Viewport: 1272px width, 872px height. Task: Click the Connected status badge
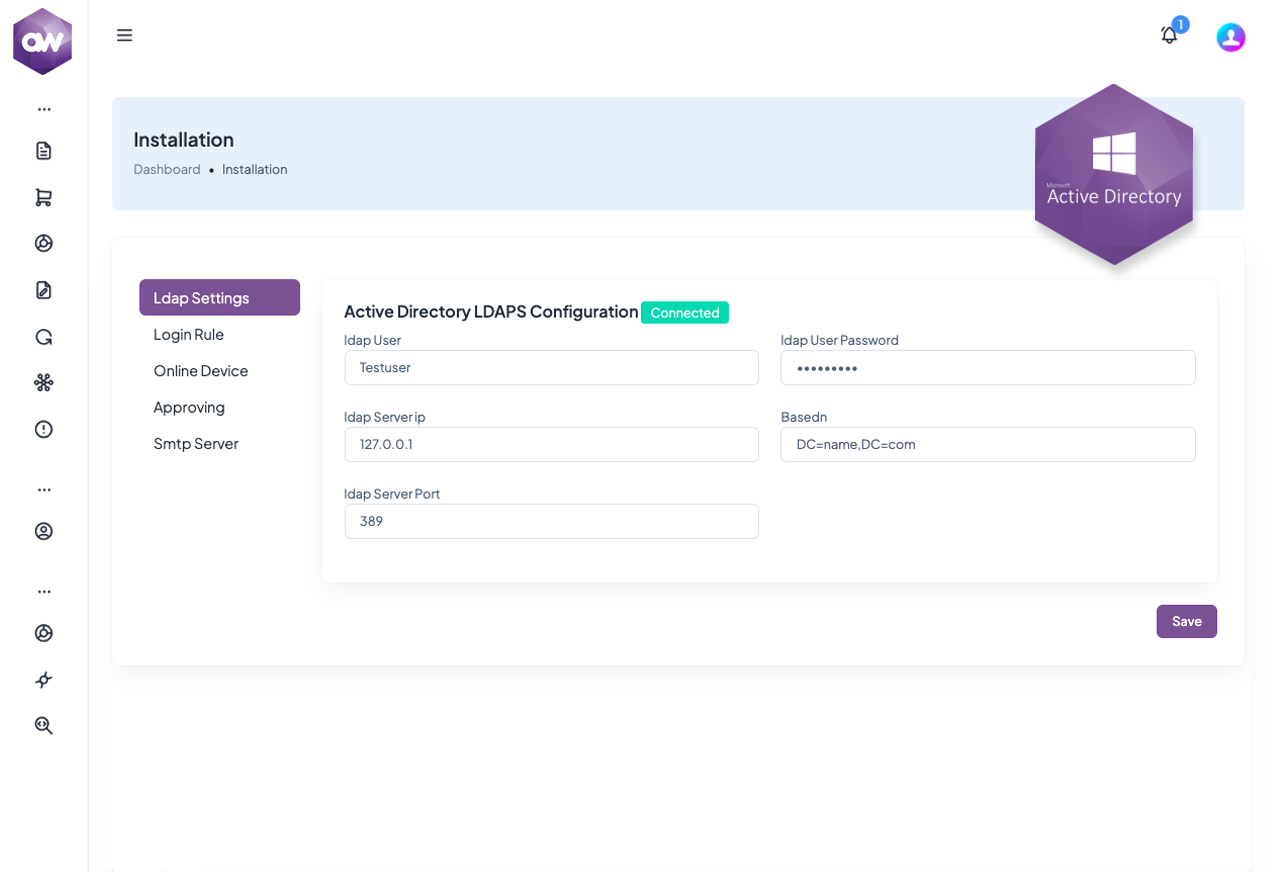pos(685,312)
